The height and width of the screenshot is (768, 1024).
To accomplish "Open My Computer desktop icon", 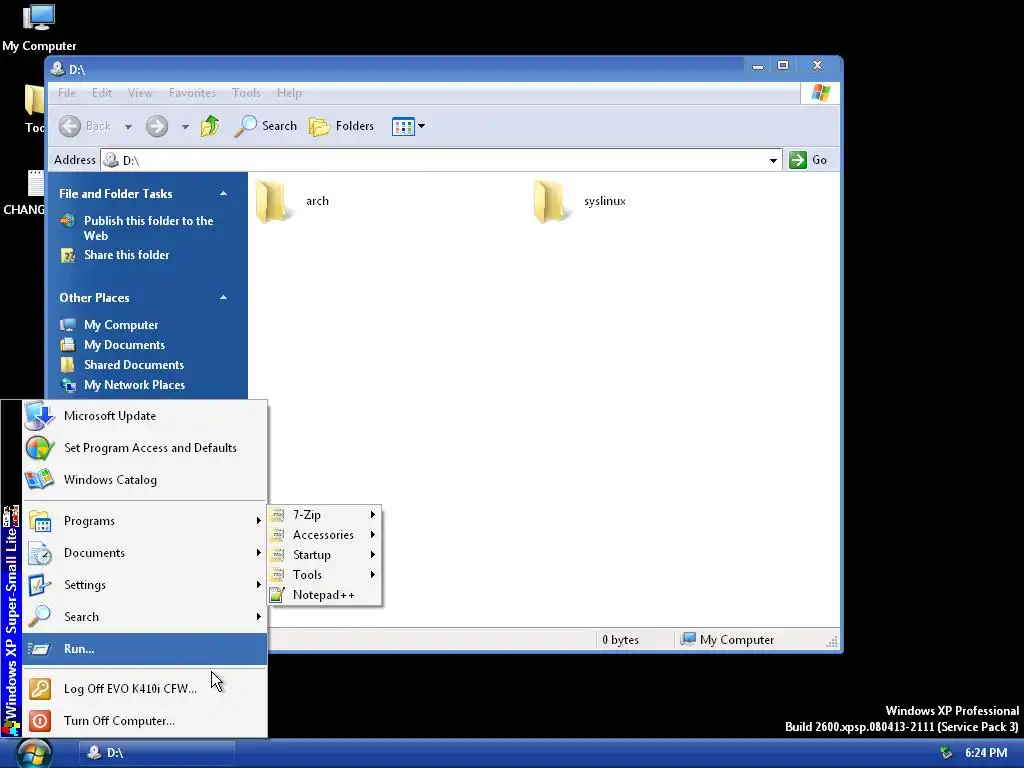I will pos(39,28).
